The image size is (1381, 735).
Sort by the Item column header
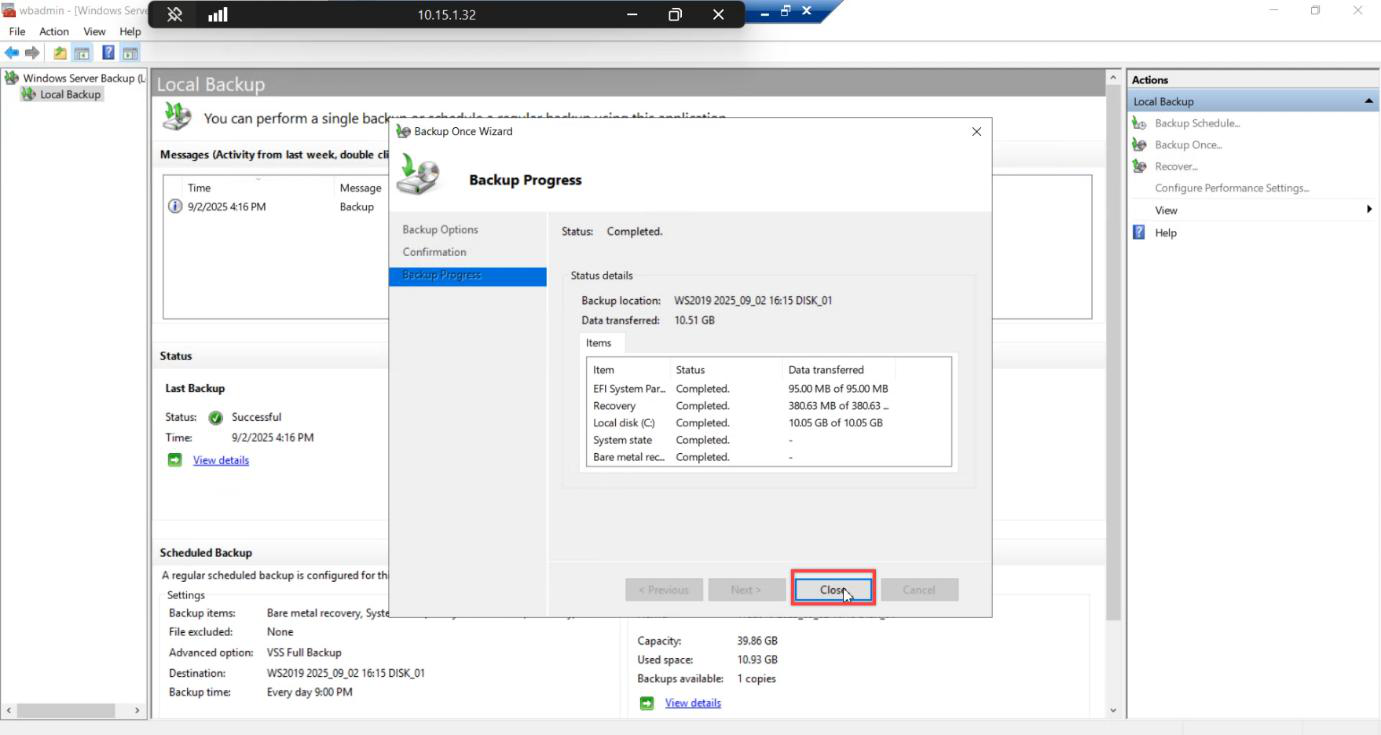click(628, 370)
